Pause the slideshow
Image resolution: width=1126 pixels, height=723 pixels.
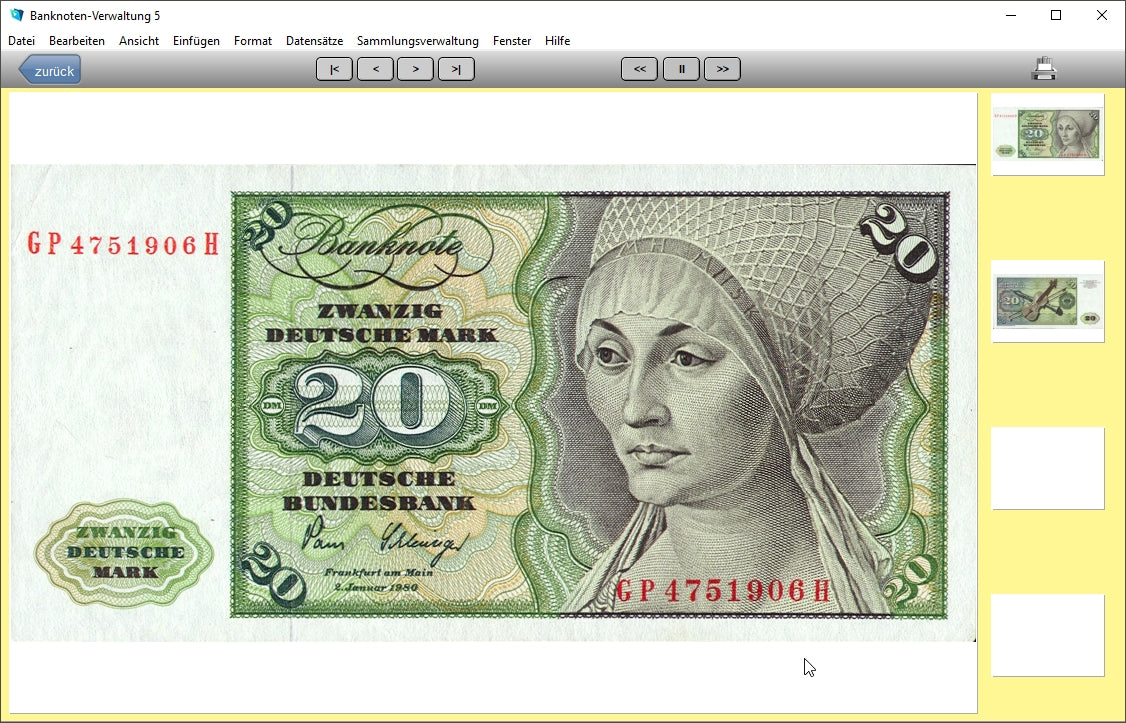681,69
